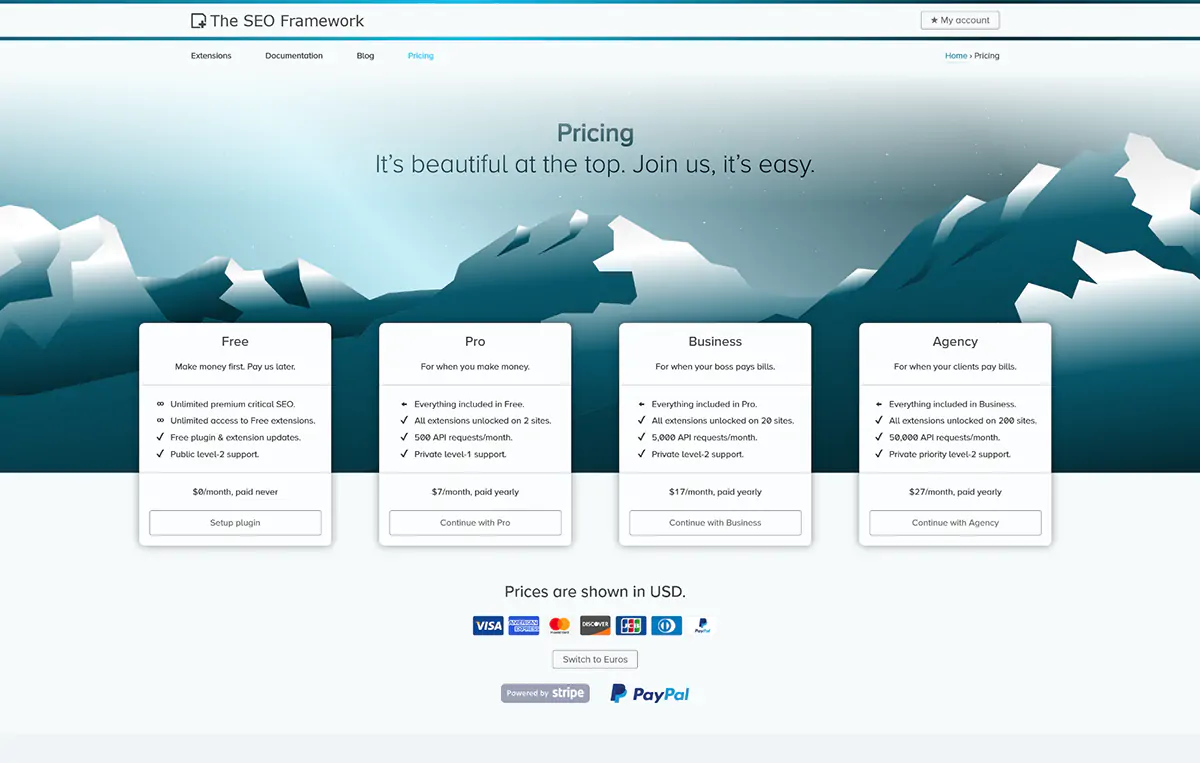Click The SEO Framework logo icon

[198, 20]
